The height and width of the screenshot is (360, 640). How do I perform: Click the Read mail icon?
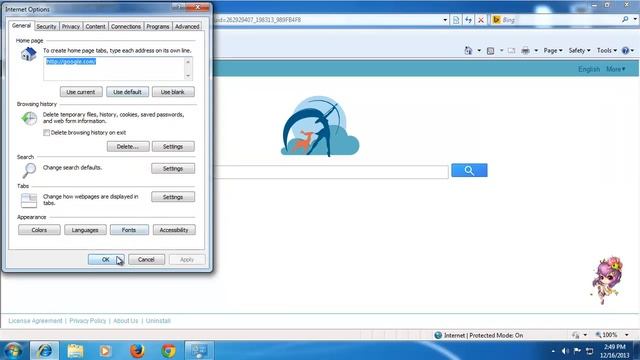[x=511, y=51]
